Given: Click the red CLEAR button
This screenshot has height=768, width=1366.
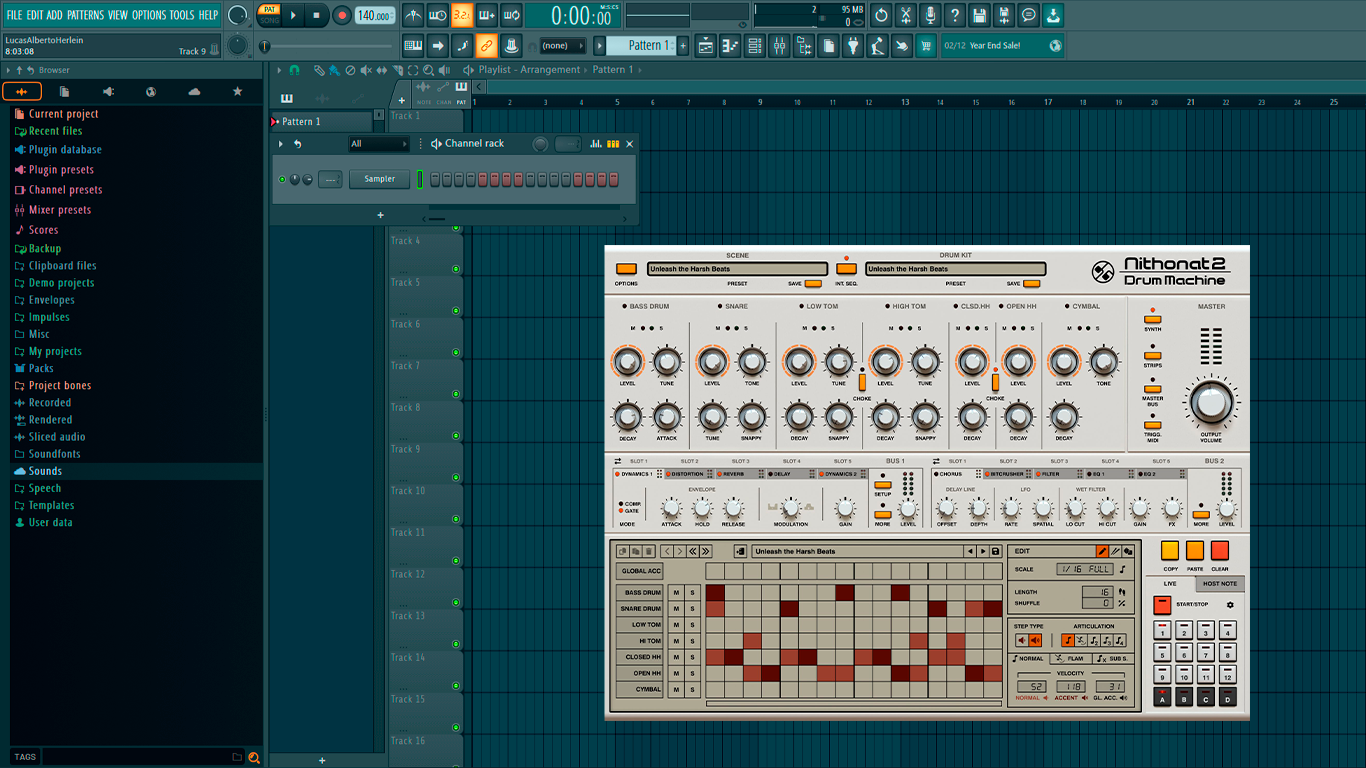Looking at the screenshot, I should [1219, 551].
